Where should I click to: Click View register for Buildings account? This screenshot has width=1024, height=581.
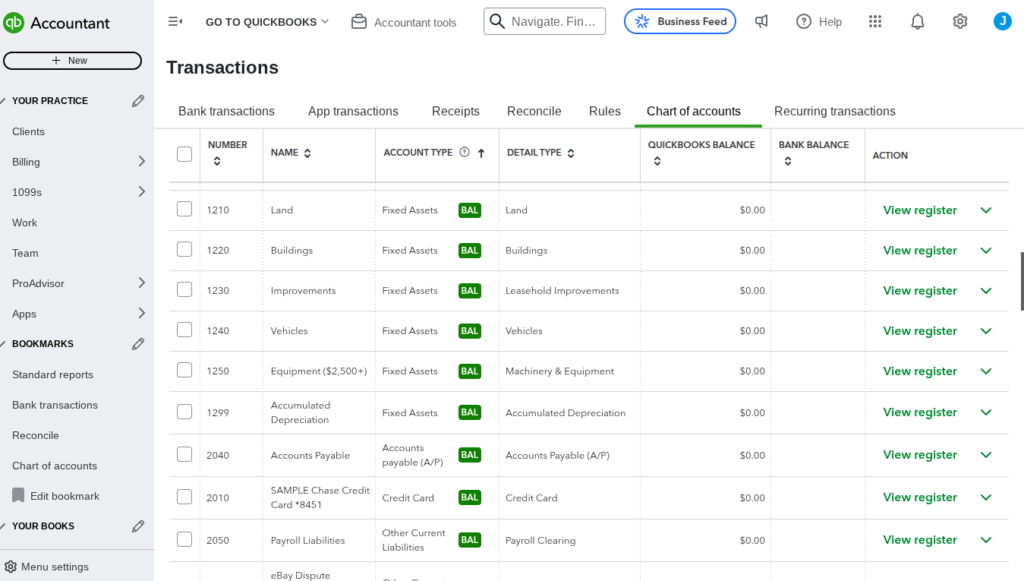click(x=919, y=250)
